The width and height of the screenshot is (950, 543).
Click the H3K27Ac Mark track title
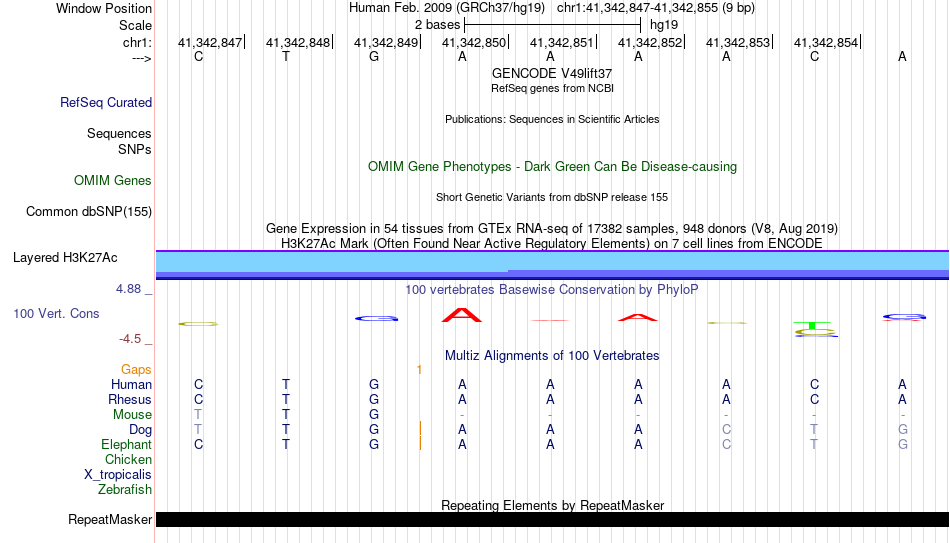552,244
